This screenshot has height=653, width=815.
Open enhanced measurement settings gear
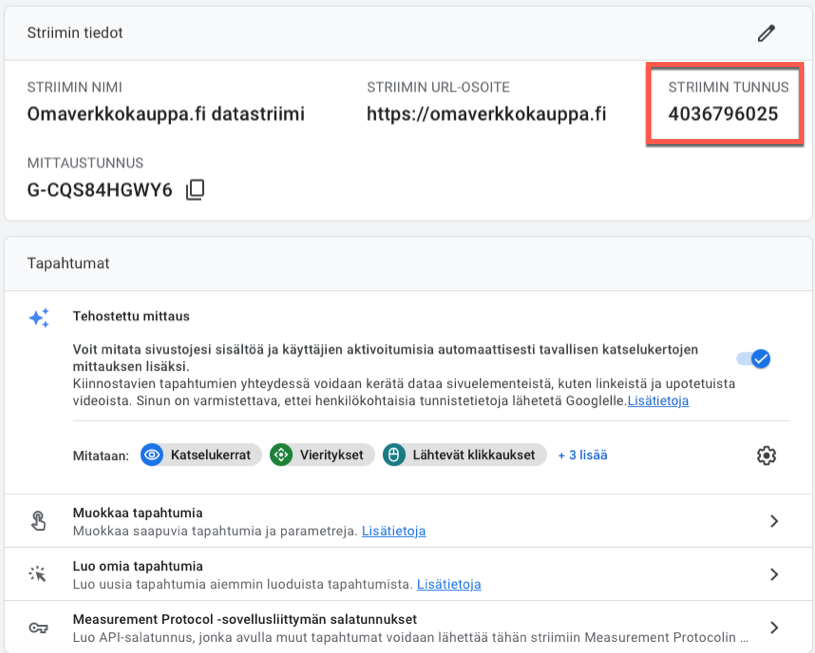[x=766, y=455]
